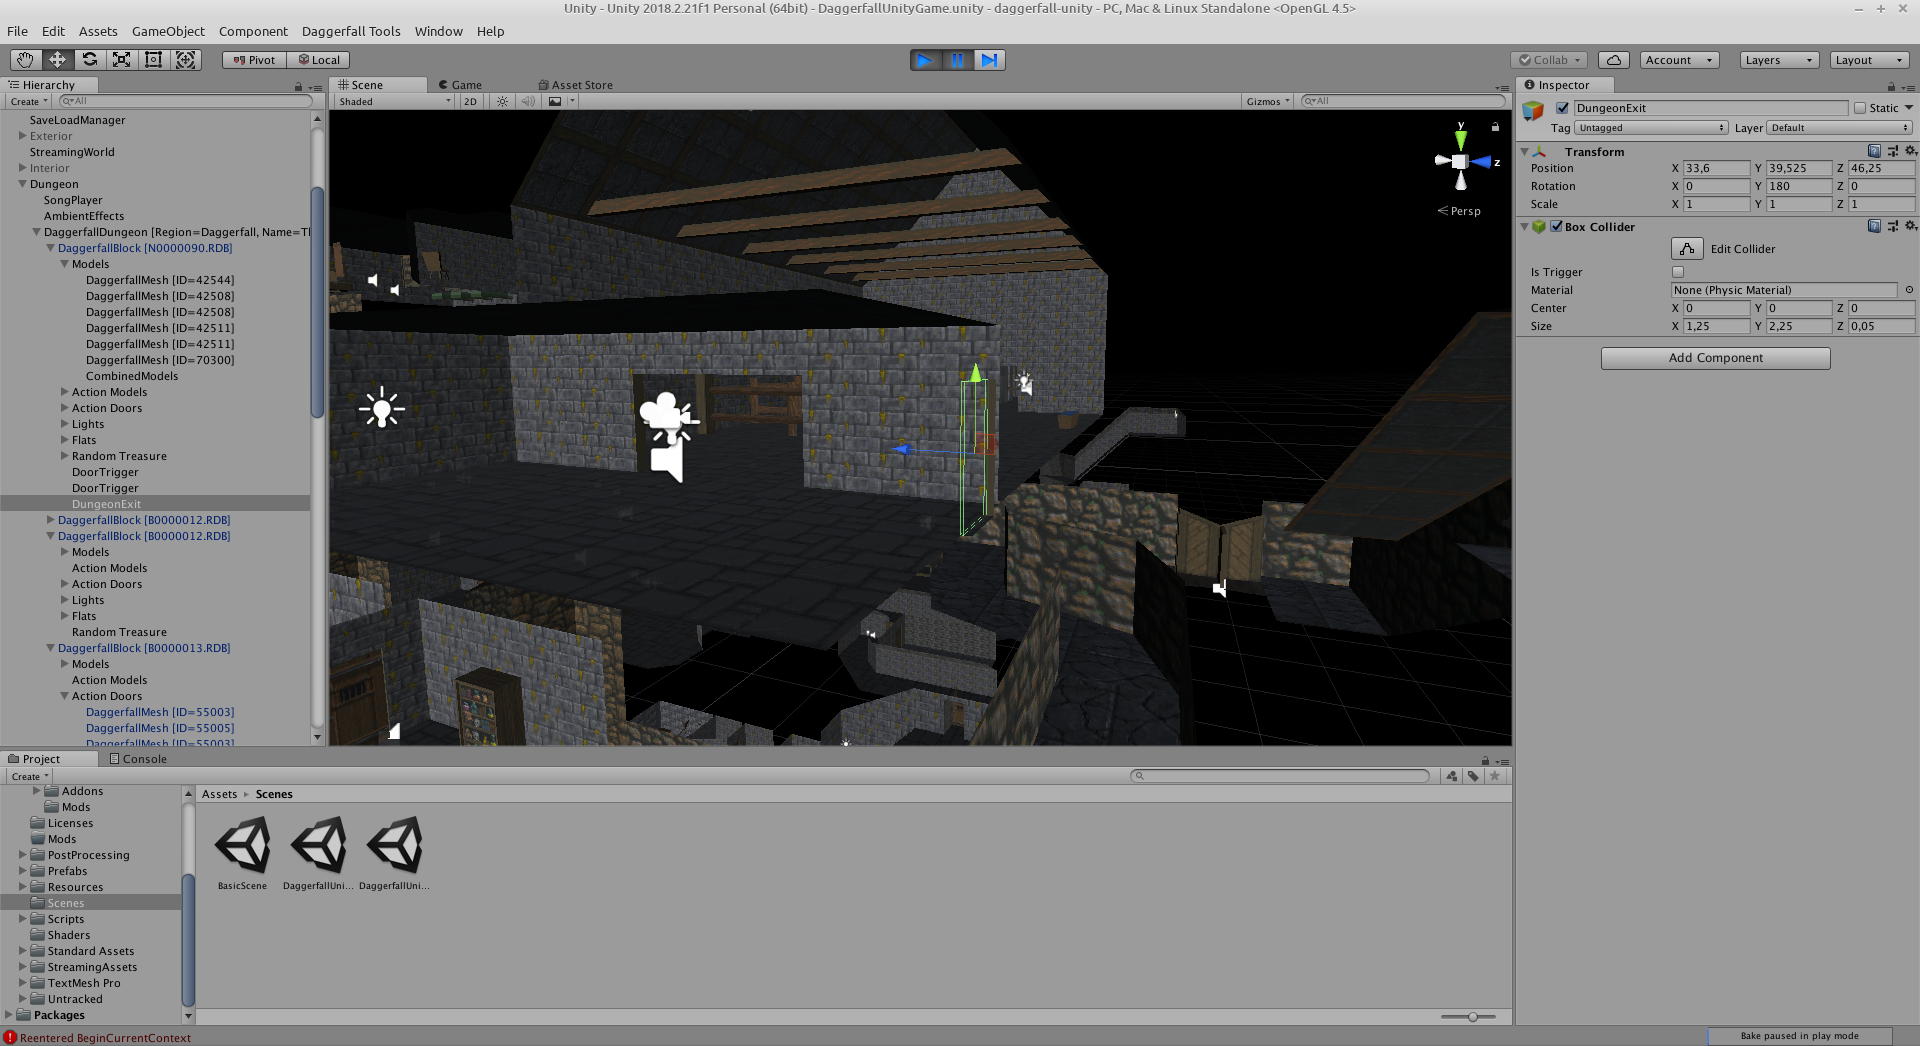
Task: Open Transform component help icon
Action: pyautogui.click(x=1874, y=151)
